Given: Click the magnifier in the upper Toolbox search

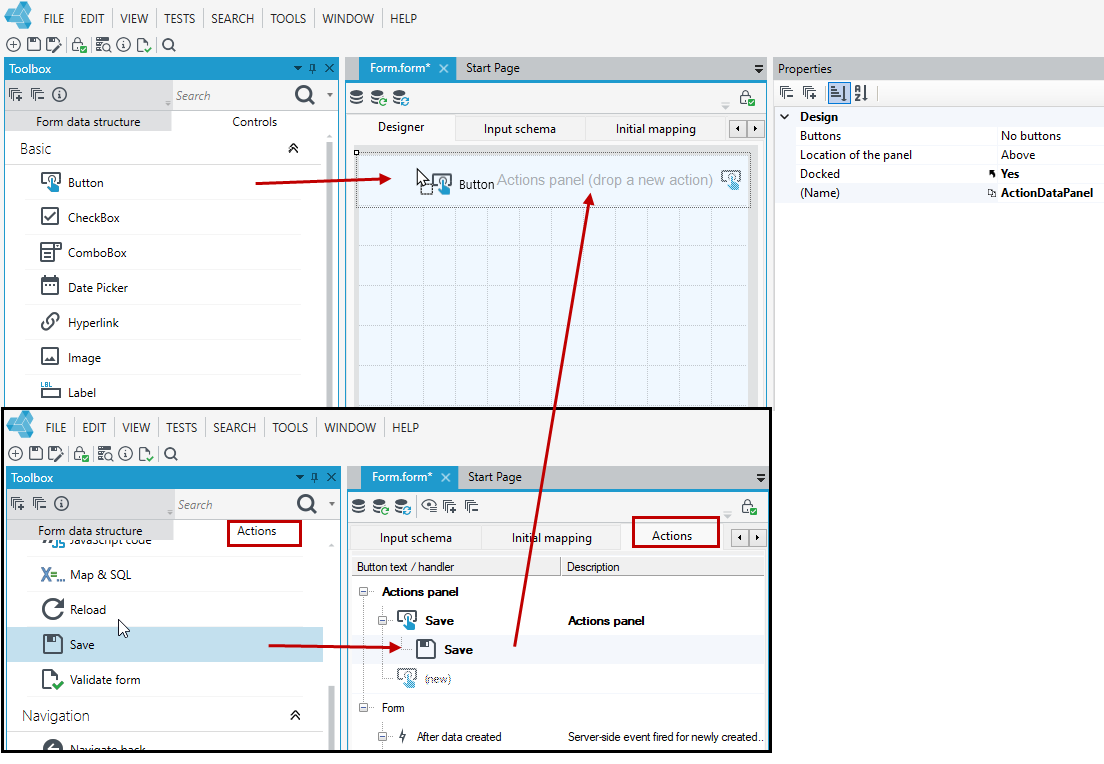Looking at the screenshot, I should coord(305,95).
